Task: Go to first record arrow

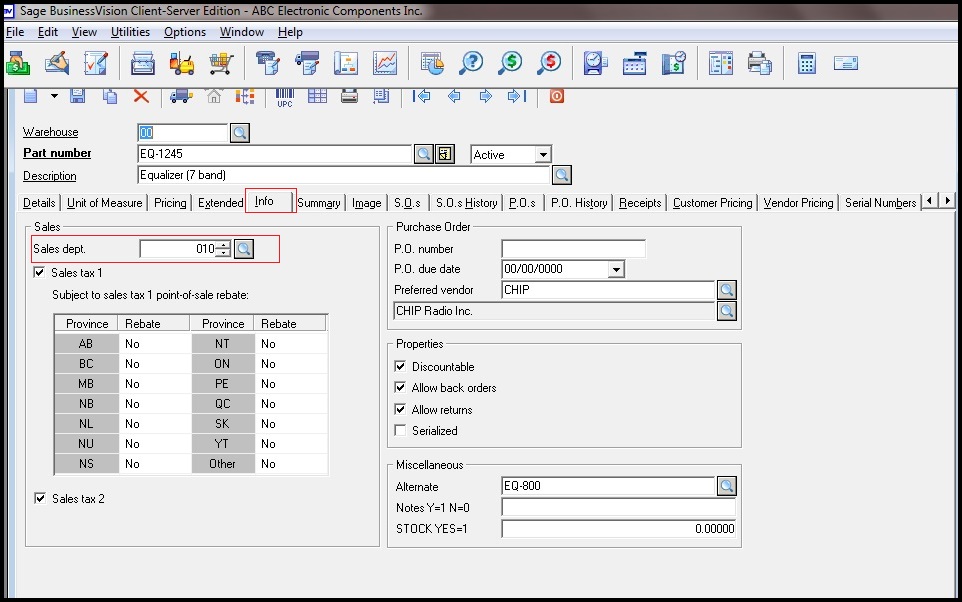Action: click(x=421, y=96)
